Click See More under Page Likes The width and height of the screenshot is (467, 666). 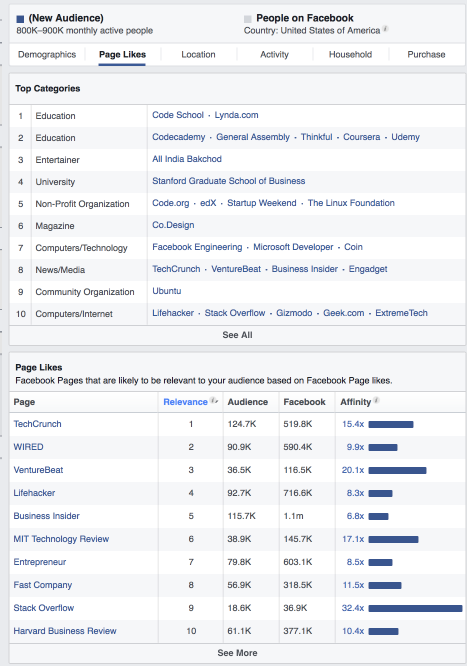point(237,653)
